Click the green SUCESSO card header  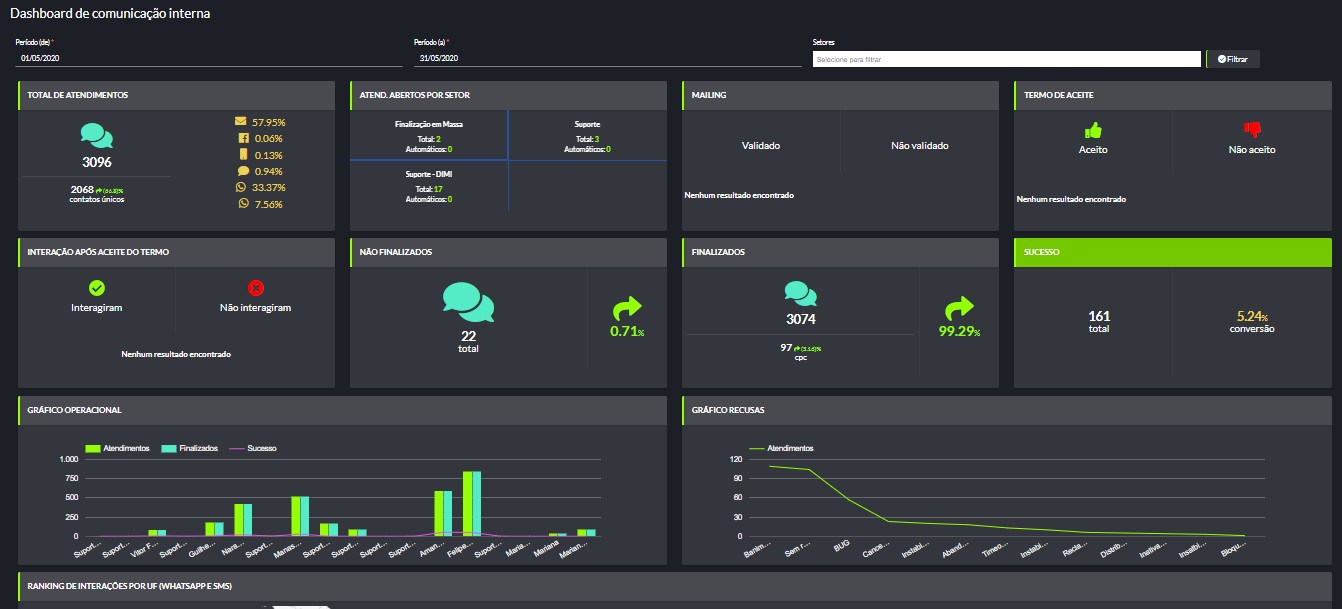(1173, 252)
